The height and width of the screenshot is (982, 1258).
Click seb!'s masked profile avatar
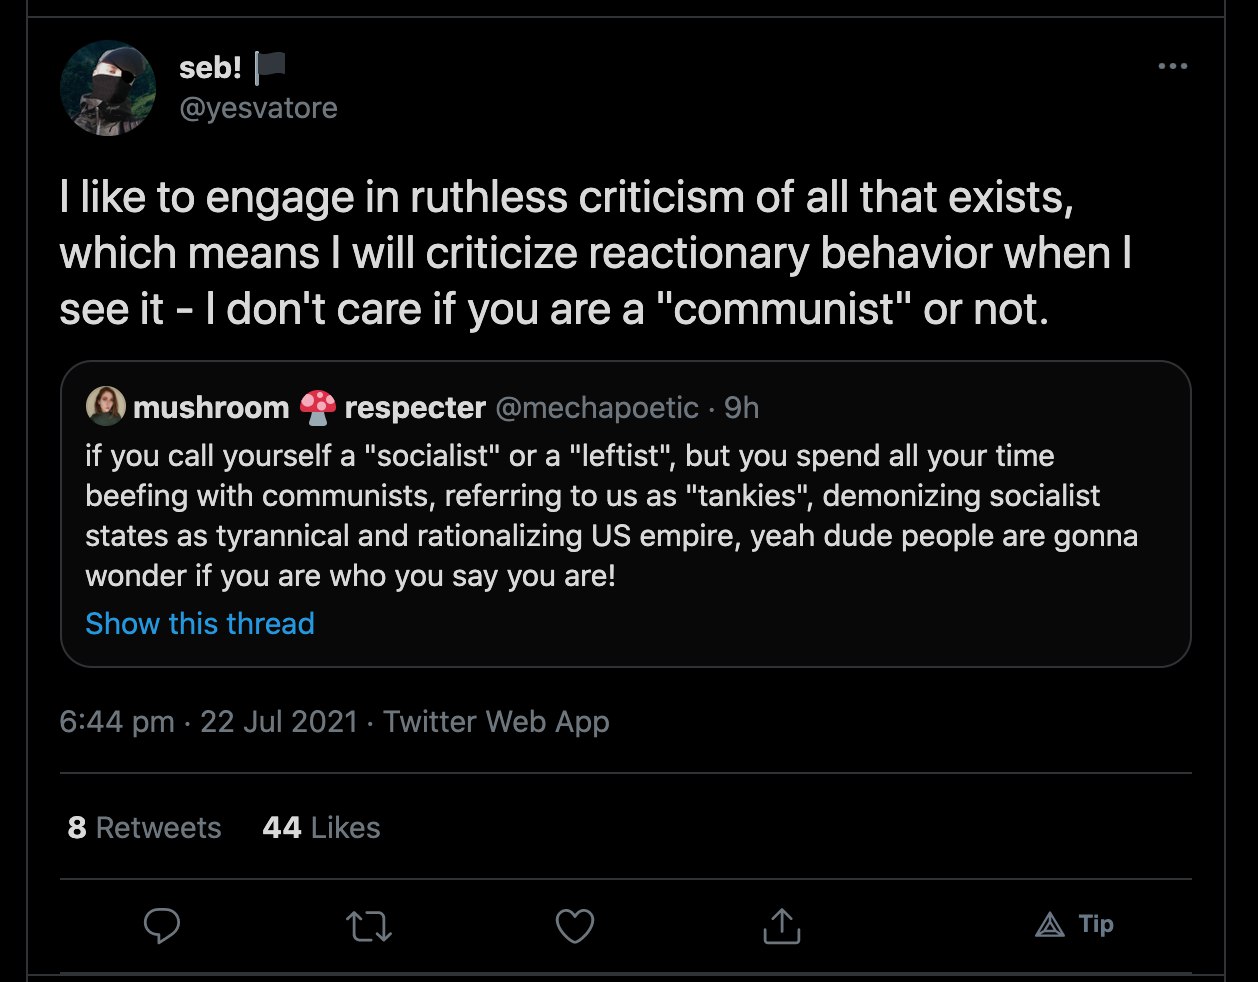(x=109, y=88)
